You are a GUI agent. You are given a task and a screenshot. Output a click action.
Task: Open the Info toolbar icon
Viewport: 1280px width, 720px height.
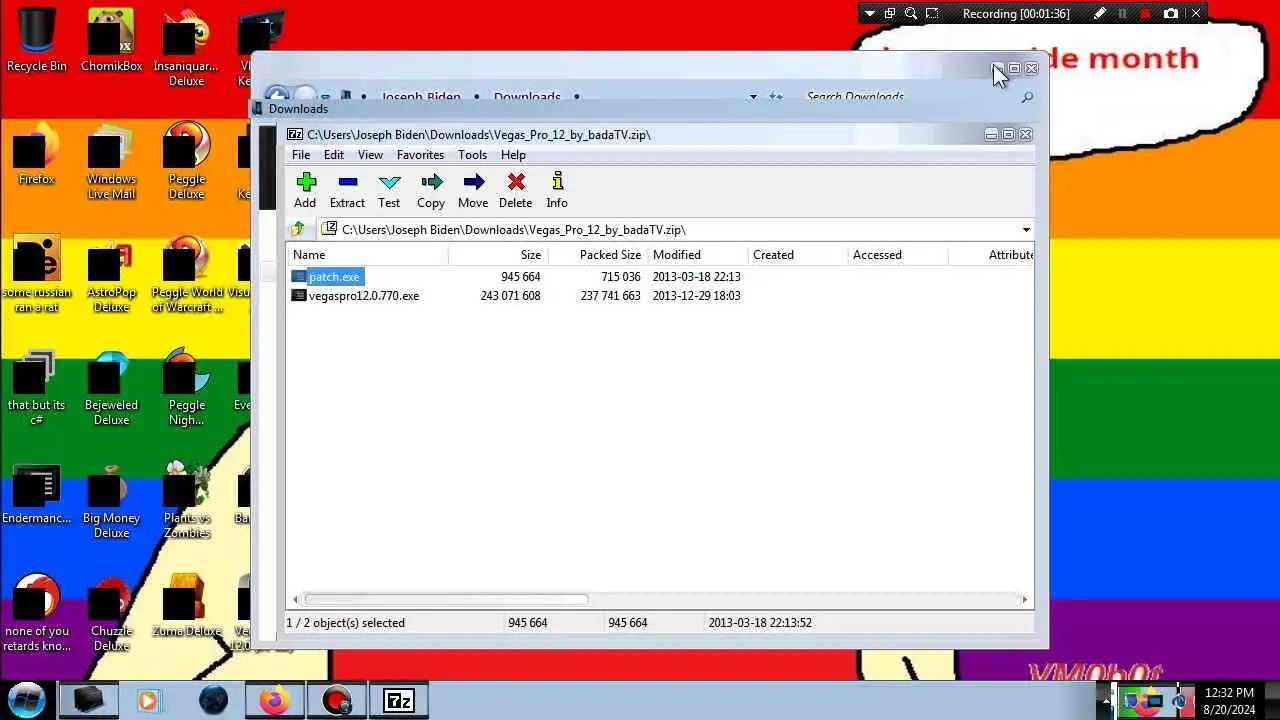(557, 190)
